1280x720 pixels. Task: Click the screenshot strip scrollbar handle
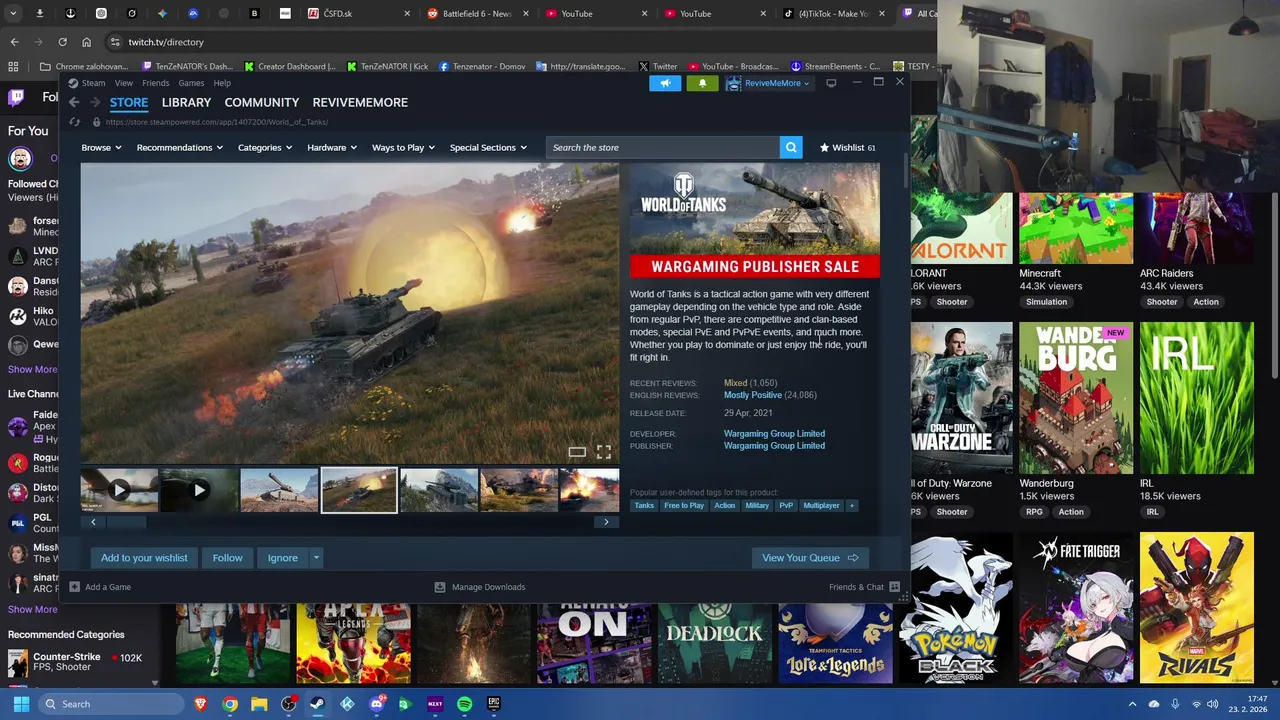(126, 522)
